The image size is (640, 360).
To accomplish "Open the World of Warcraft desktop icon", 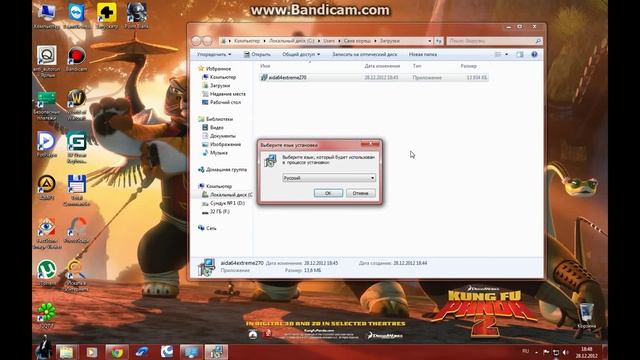I will (x=76, y=104).
